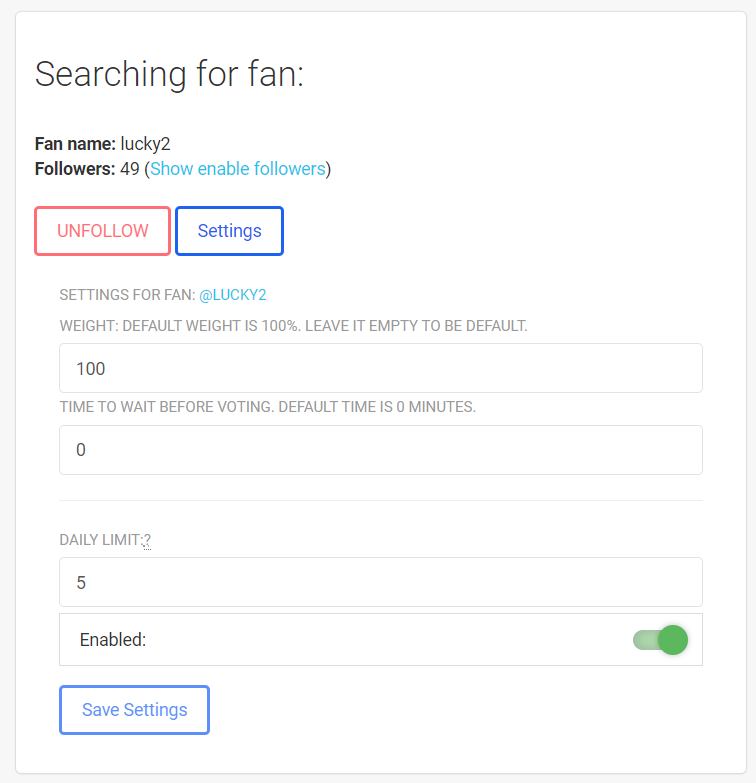Viewport: 756px width, 783px height.
Task: Click the time to wait field
Action: point(380,450)
